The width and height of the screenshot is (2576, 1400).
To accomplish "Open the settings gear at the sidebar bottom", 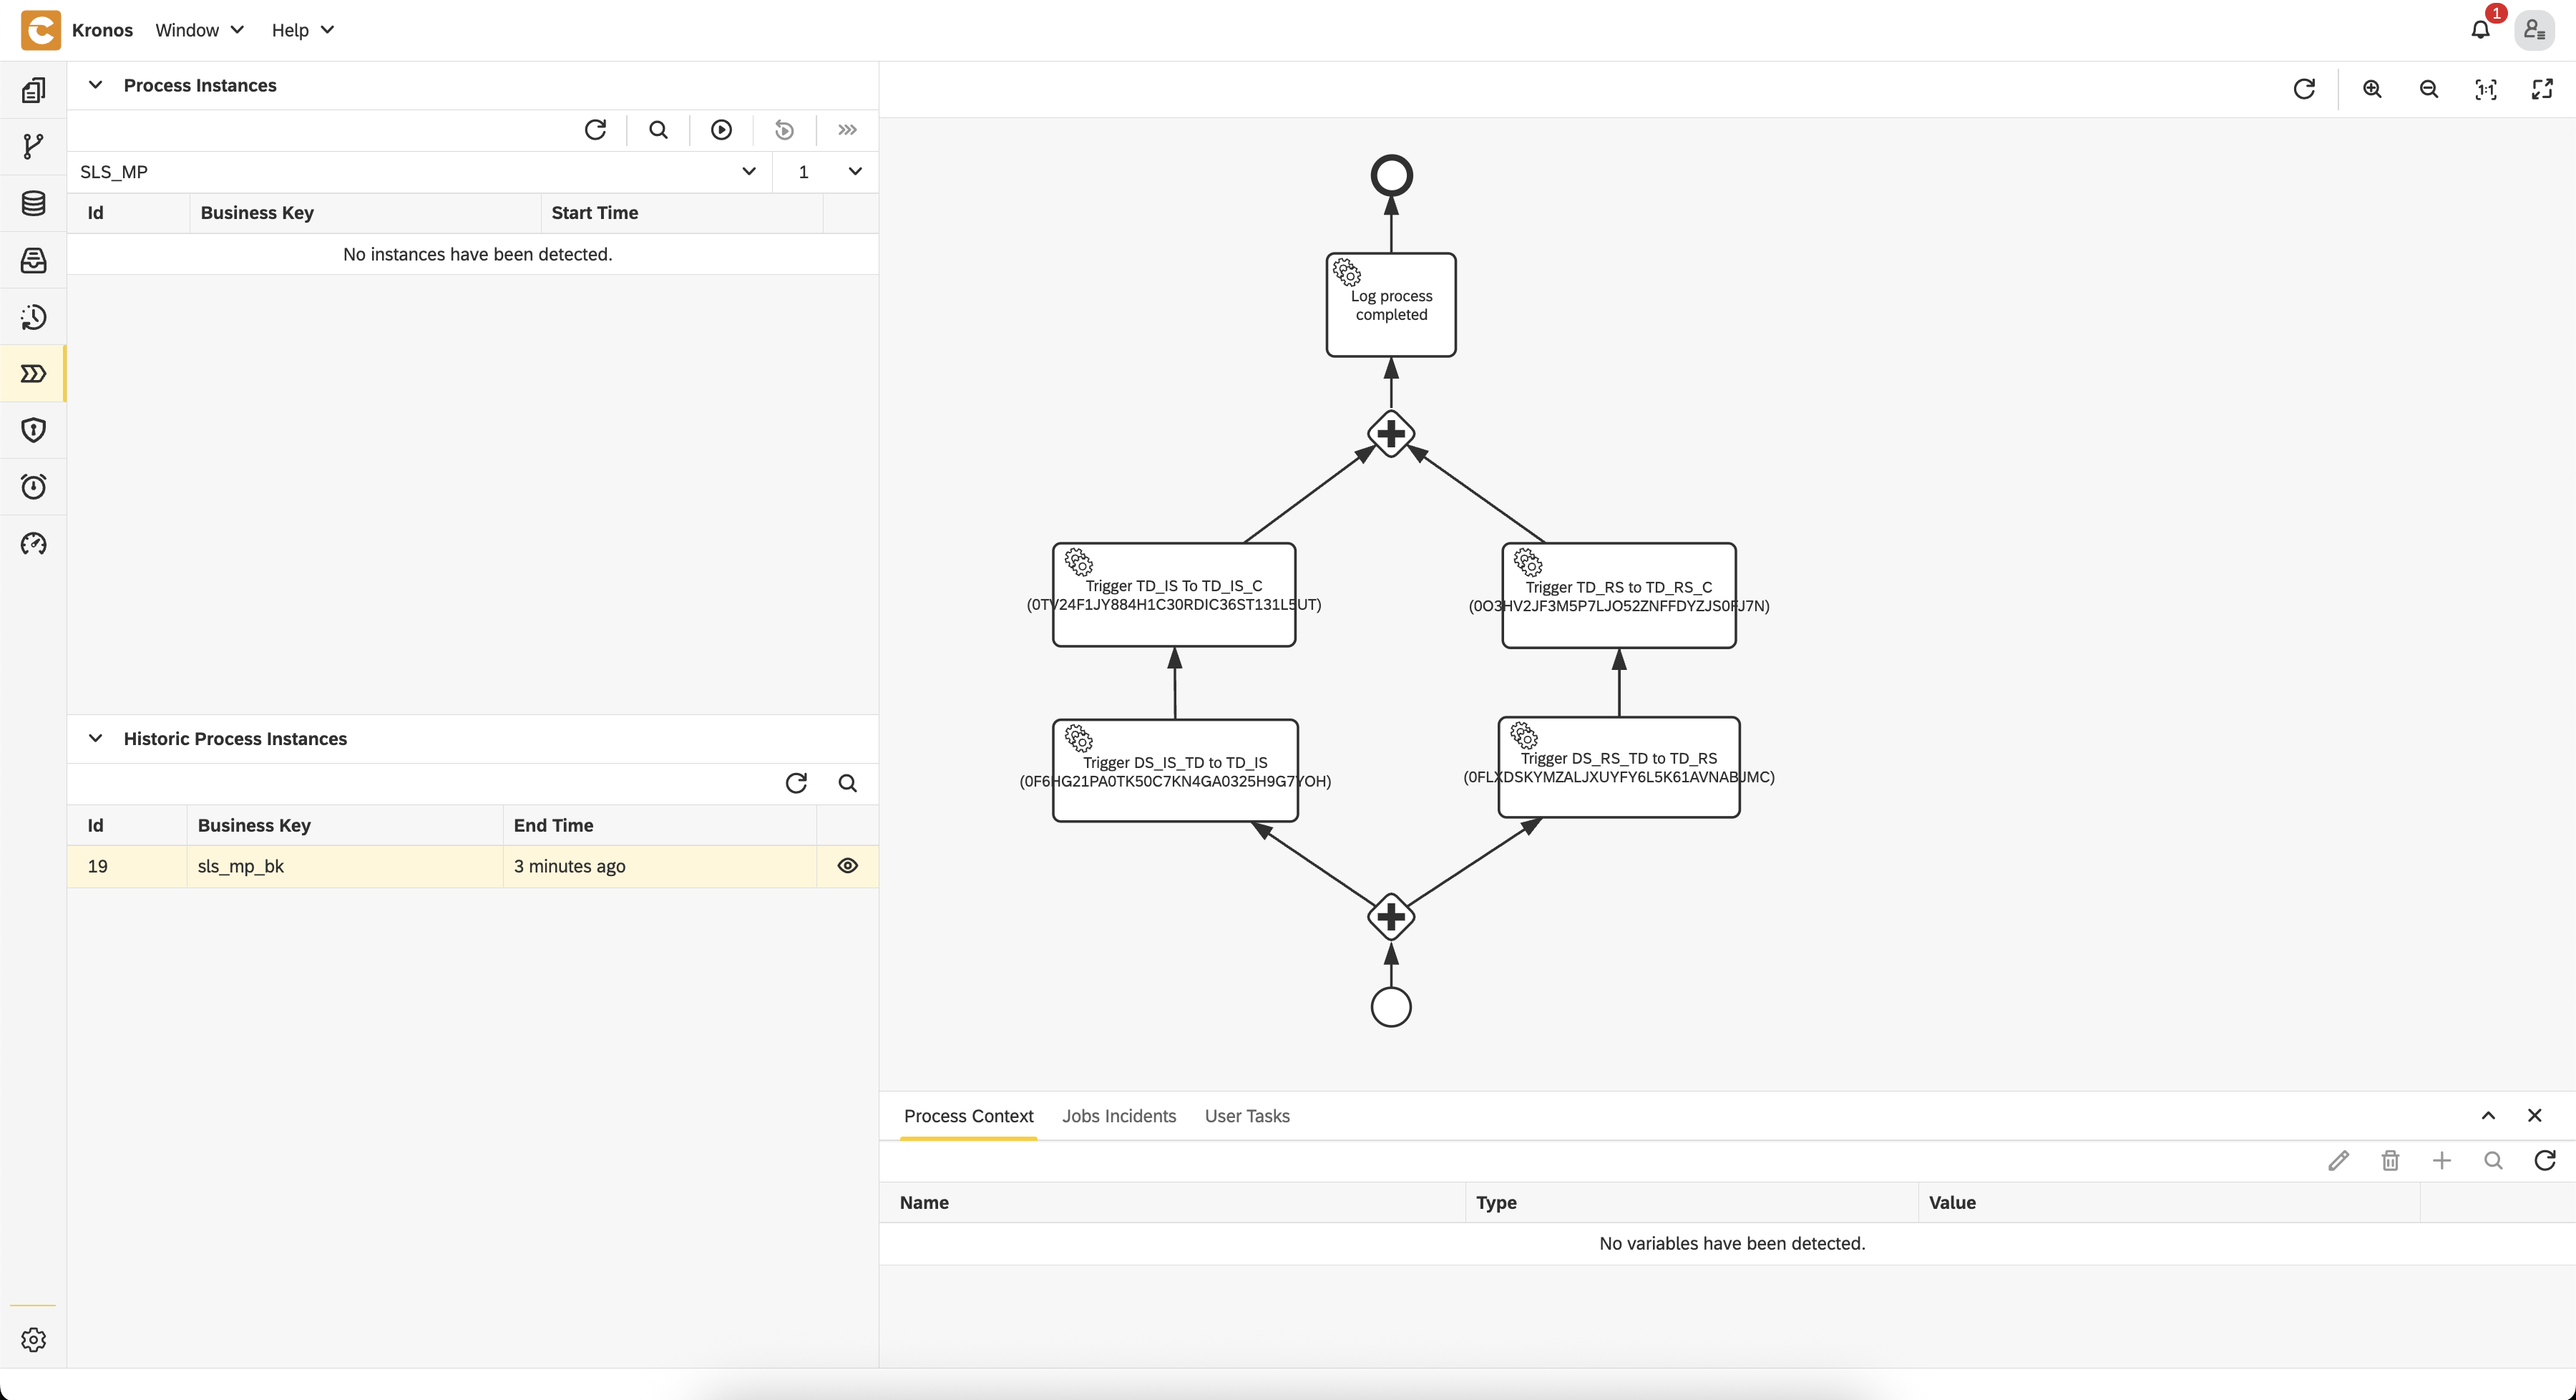I will click(33, 1339).
